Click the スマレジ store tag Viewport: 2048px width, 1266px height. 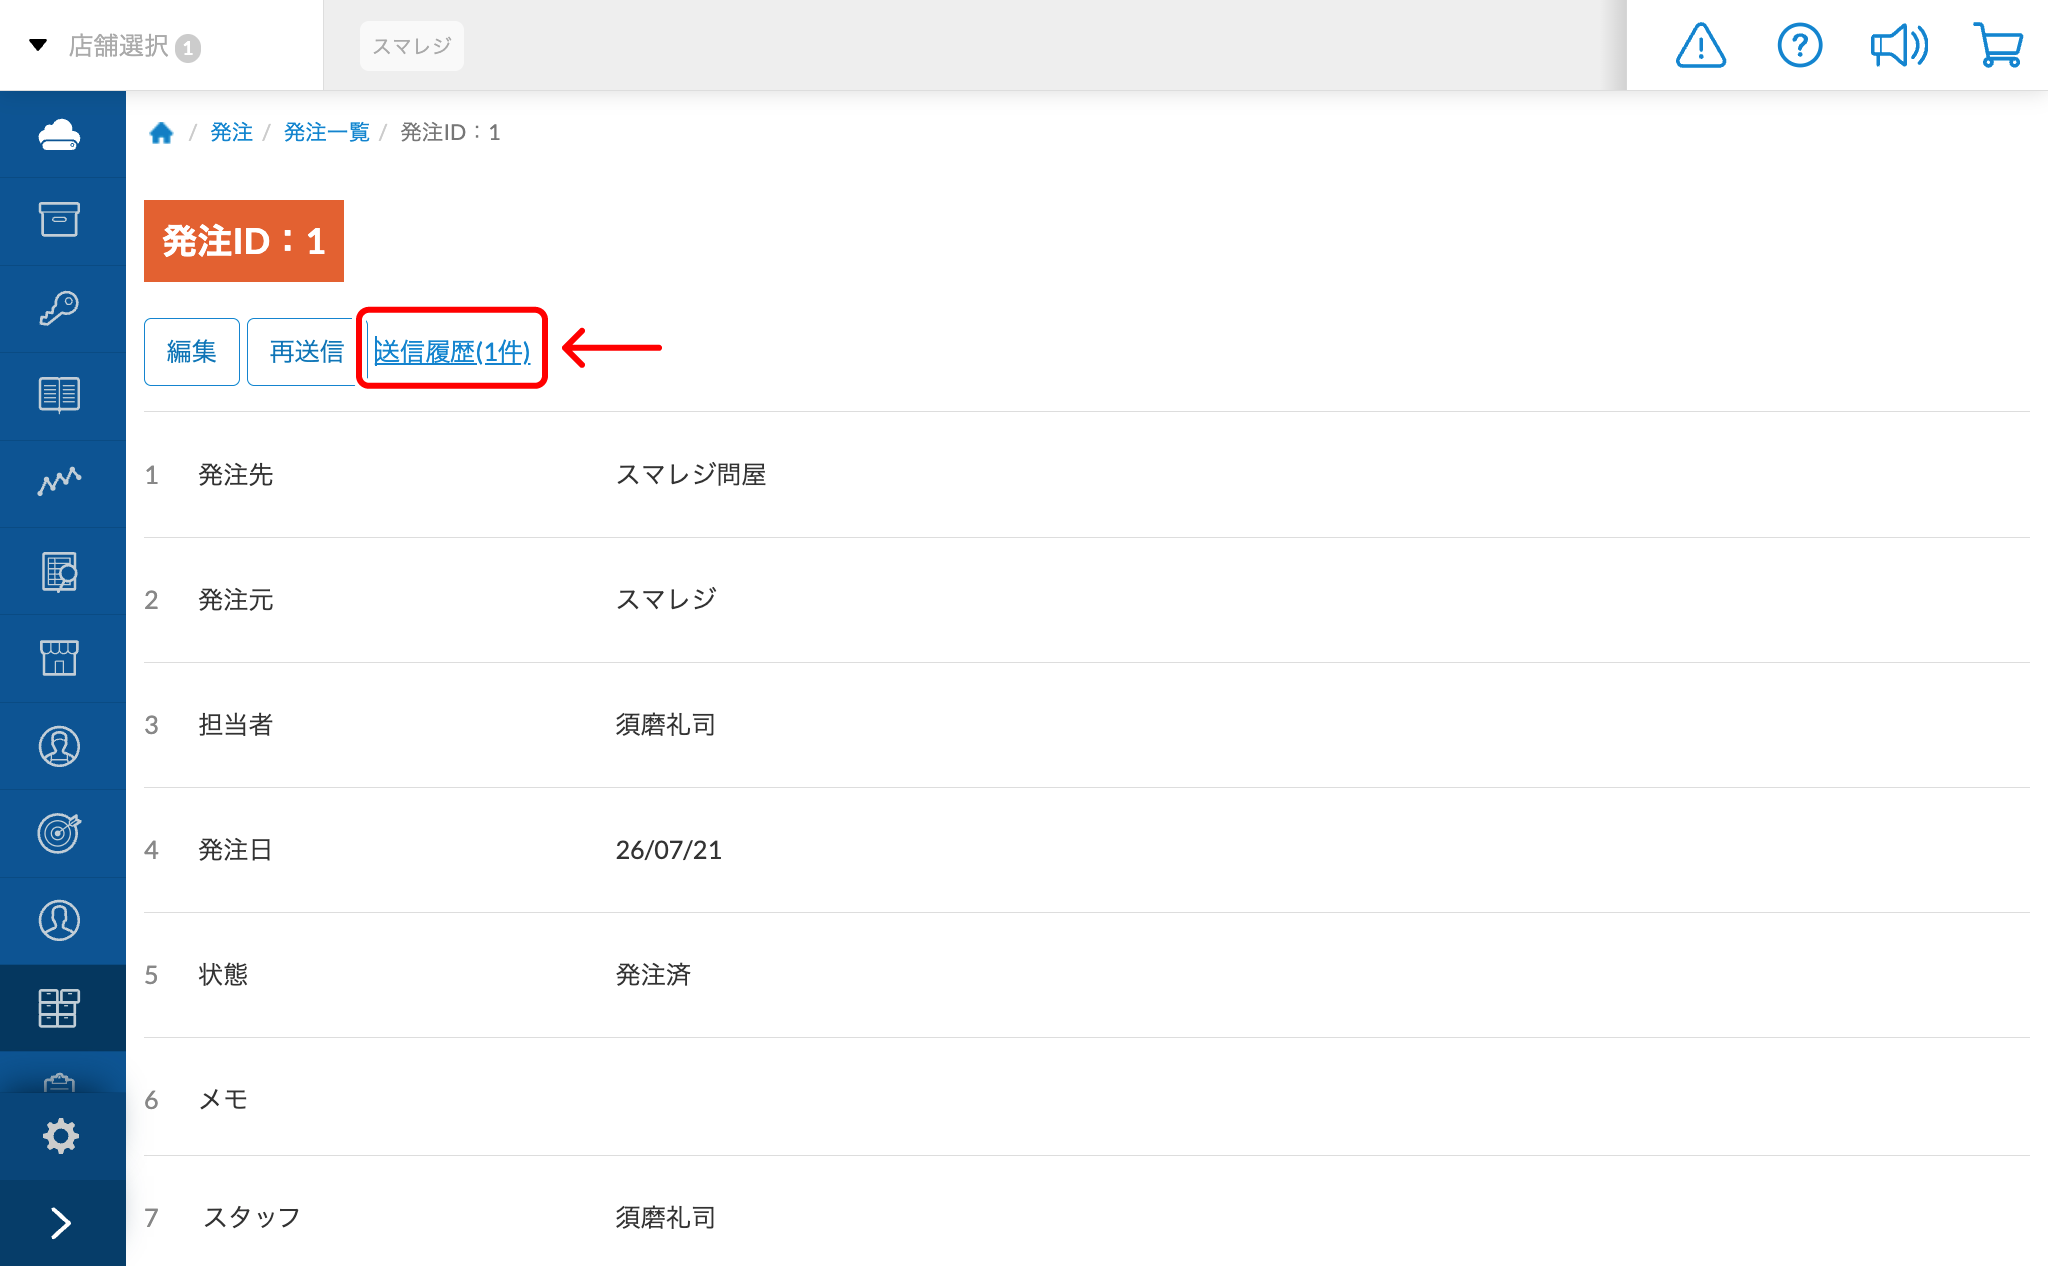coord(412,46)
